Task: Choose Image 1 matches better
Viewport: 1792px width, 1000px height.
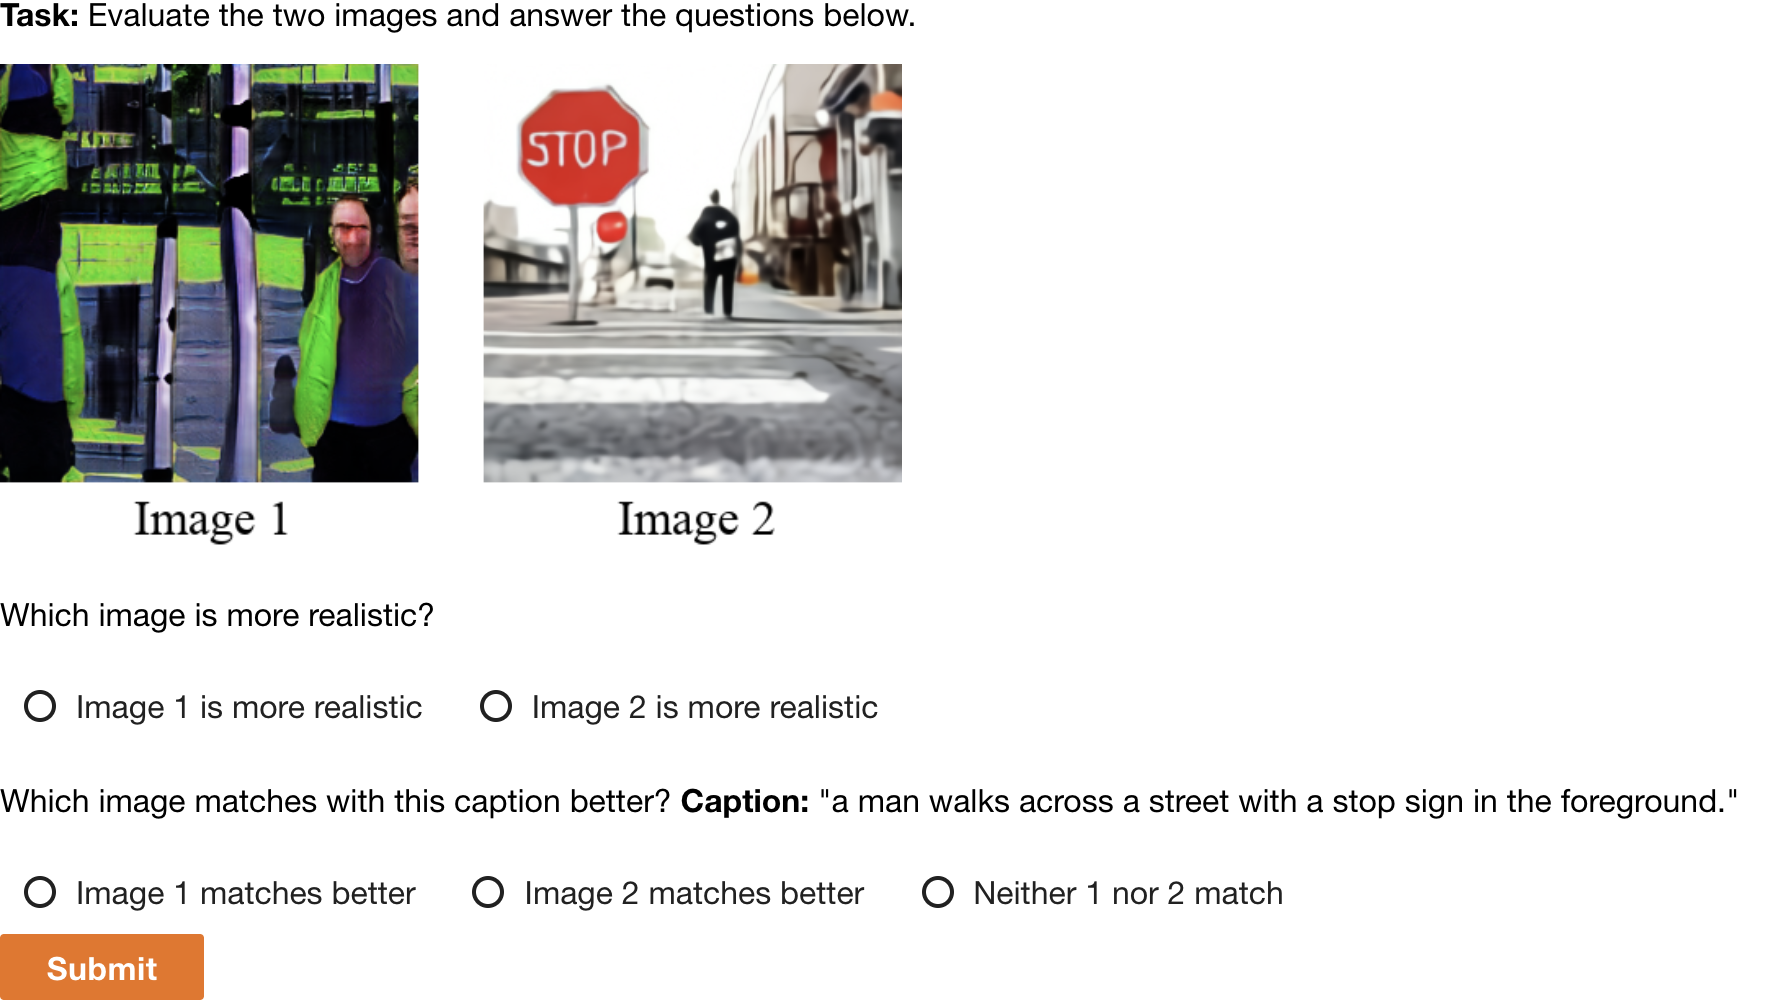Action: [40, 893]
